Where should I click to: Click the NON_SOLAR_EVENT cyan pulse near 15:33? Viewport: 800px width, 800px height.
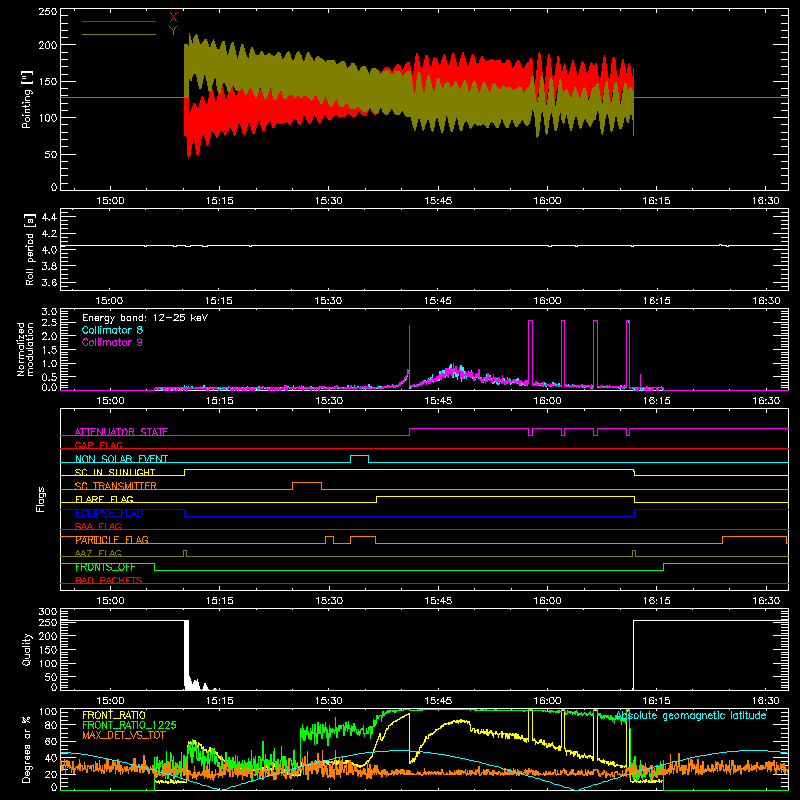pyautogui.click(x=360, y=459)
